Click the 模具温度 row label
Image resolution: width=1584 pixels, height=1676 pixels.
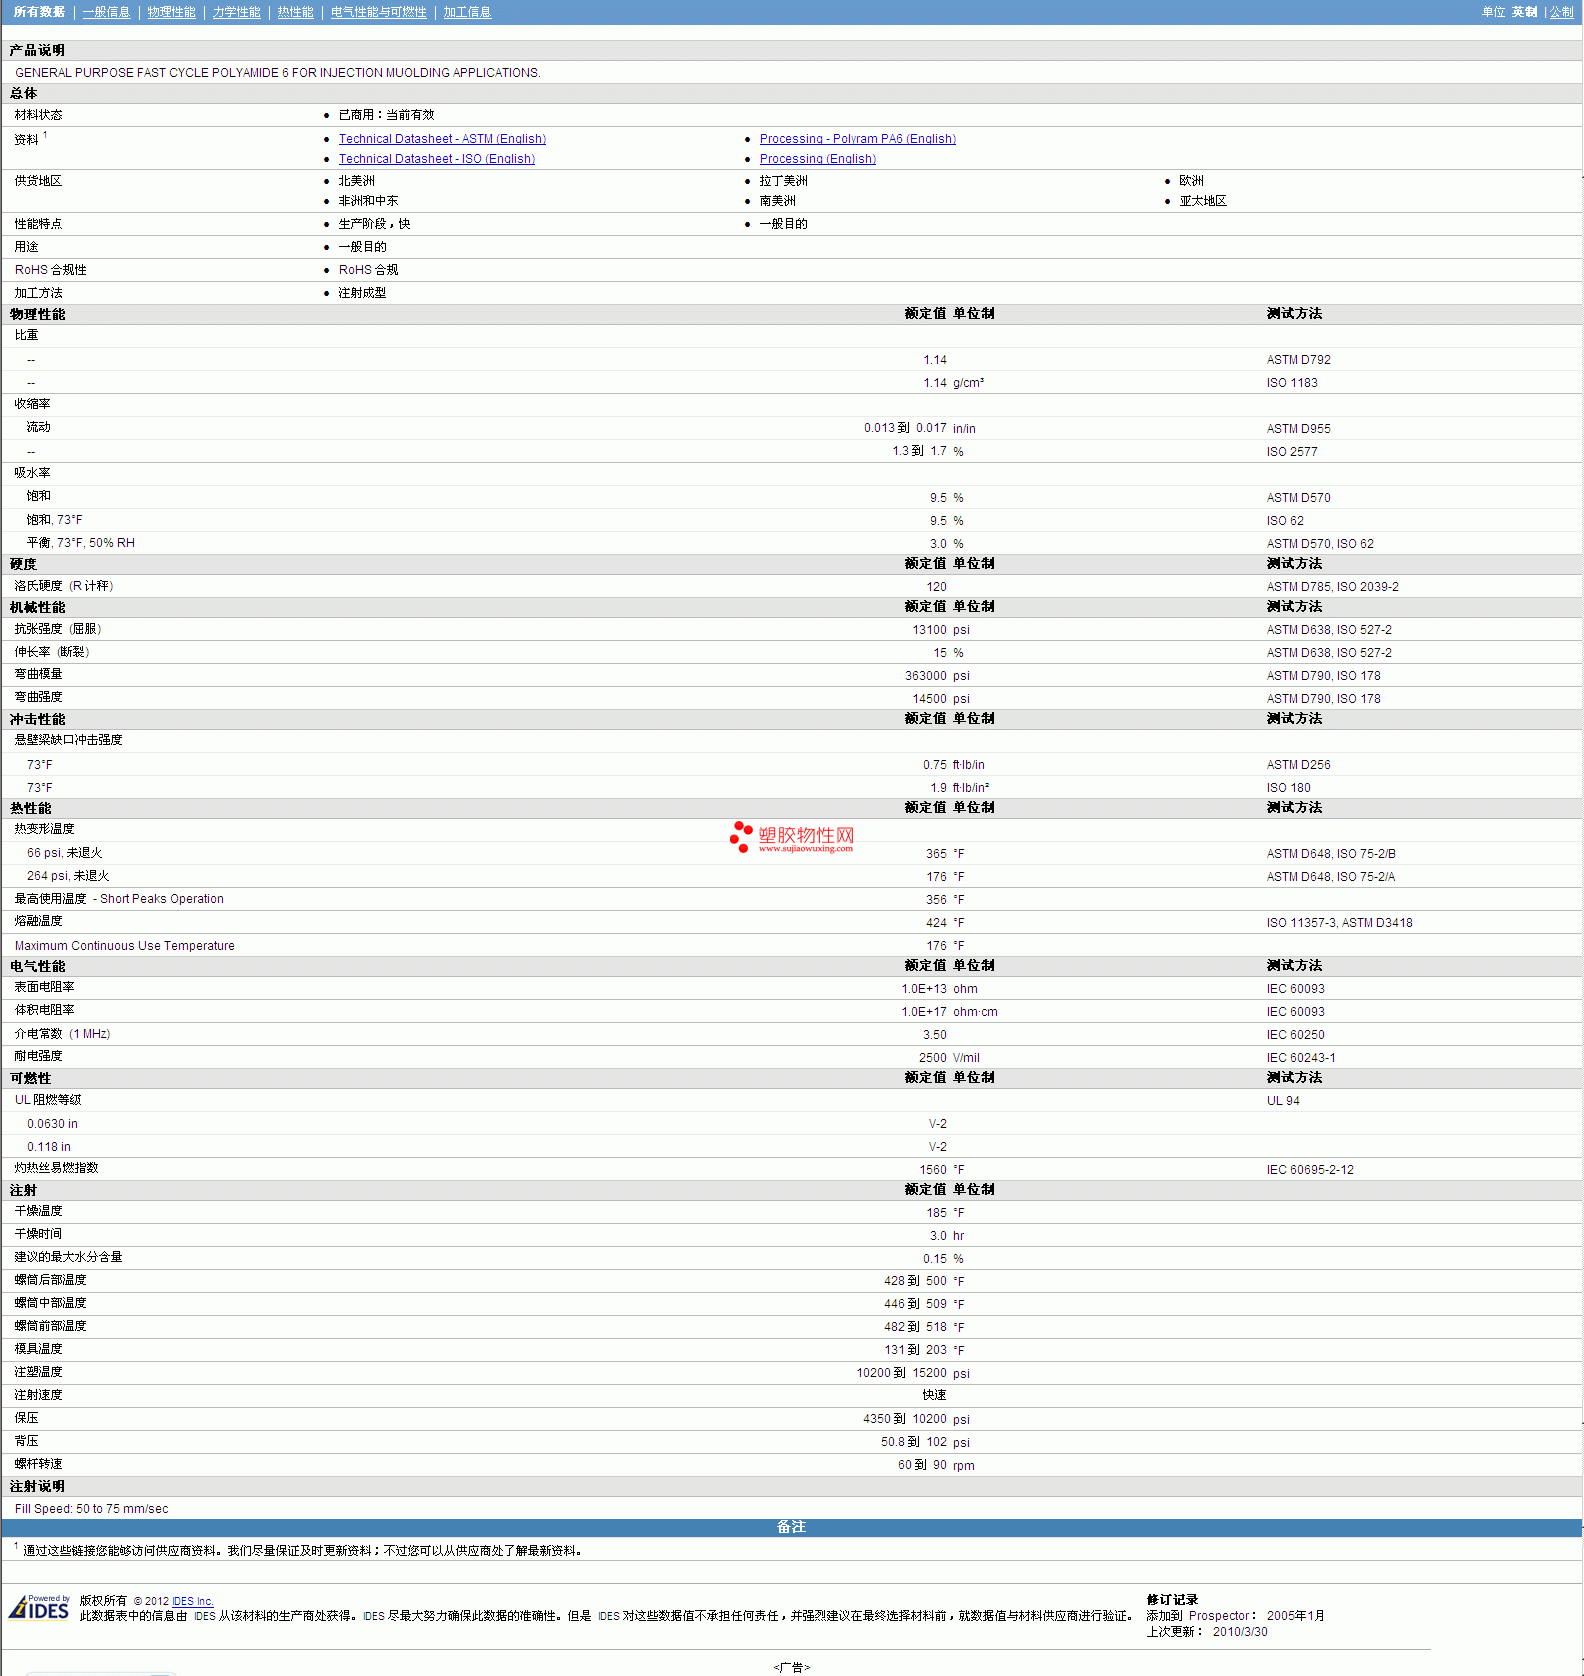[38, 1349]
